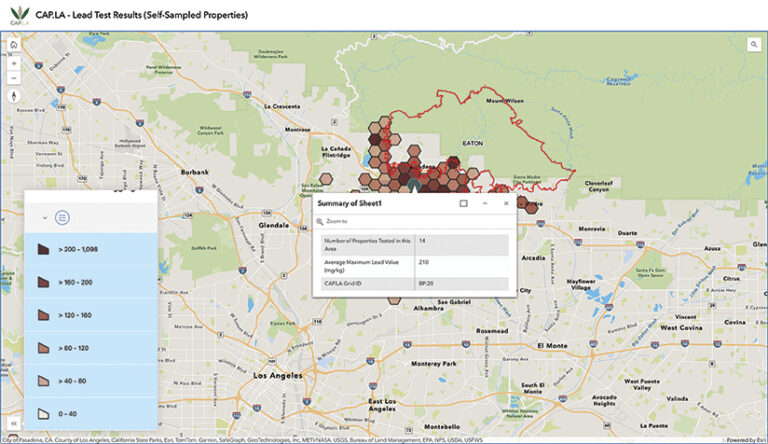Click the CAP.LA logo
This screenshot has height=444, width=768.
point(20,16)
